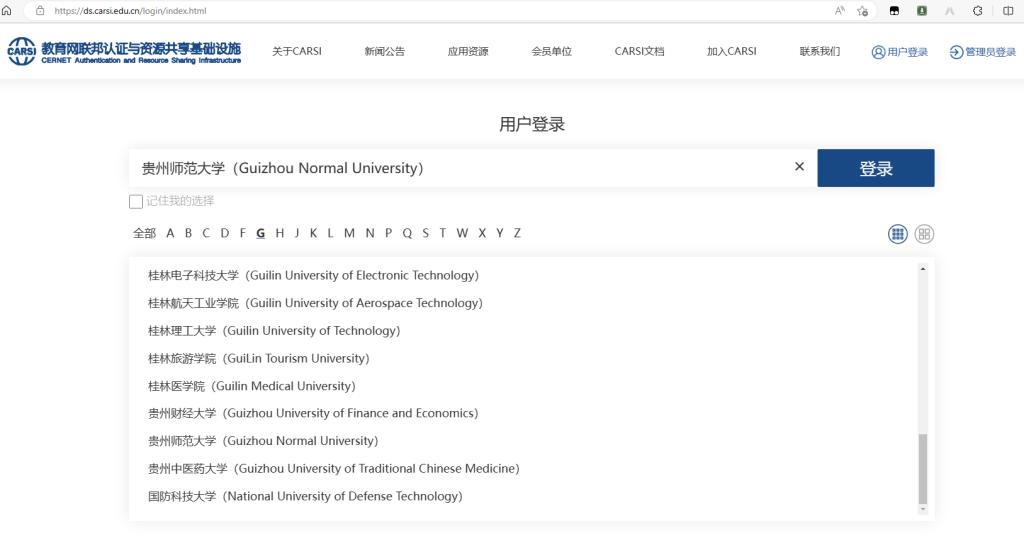Select Guilin University of Electronic Technology
The width and height of the screenshot is (1024, 540).
click(x=313, y=276)
